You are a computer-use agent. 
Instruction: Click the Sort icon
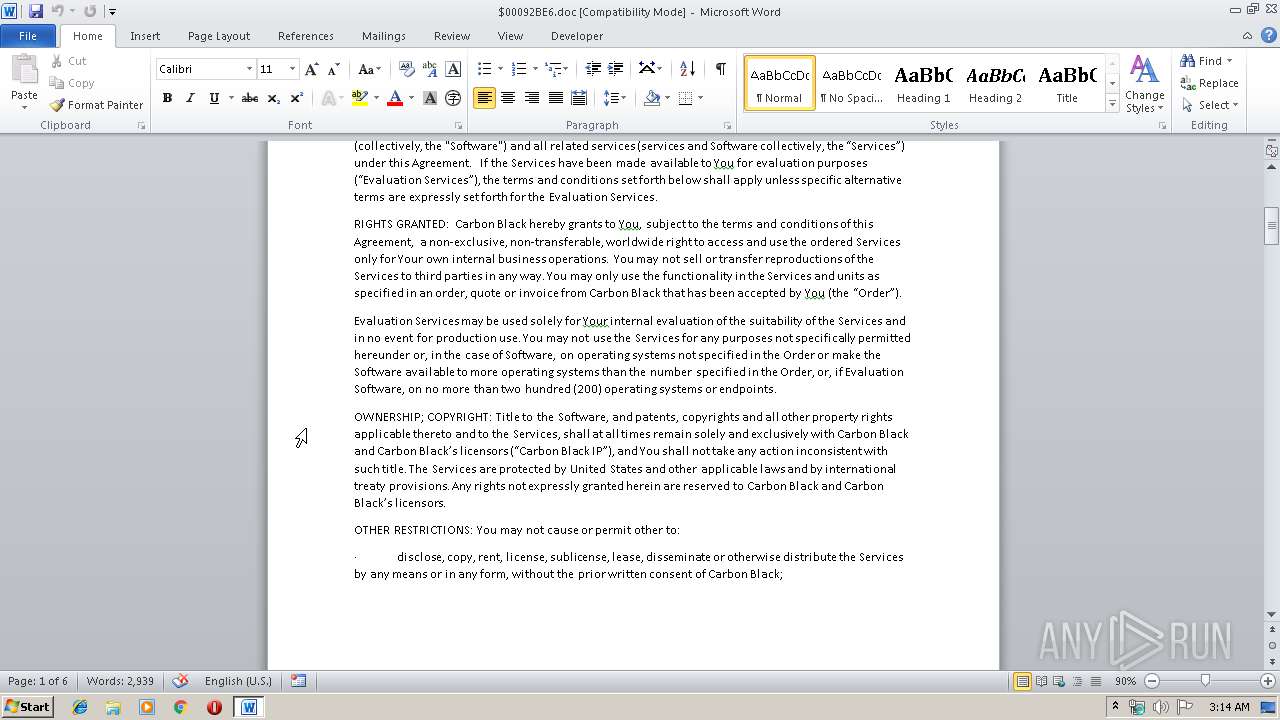coord(687,69)
